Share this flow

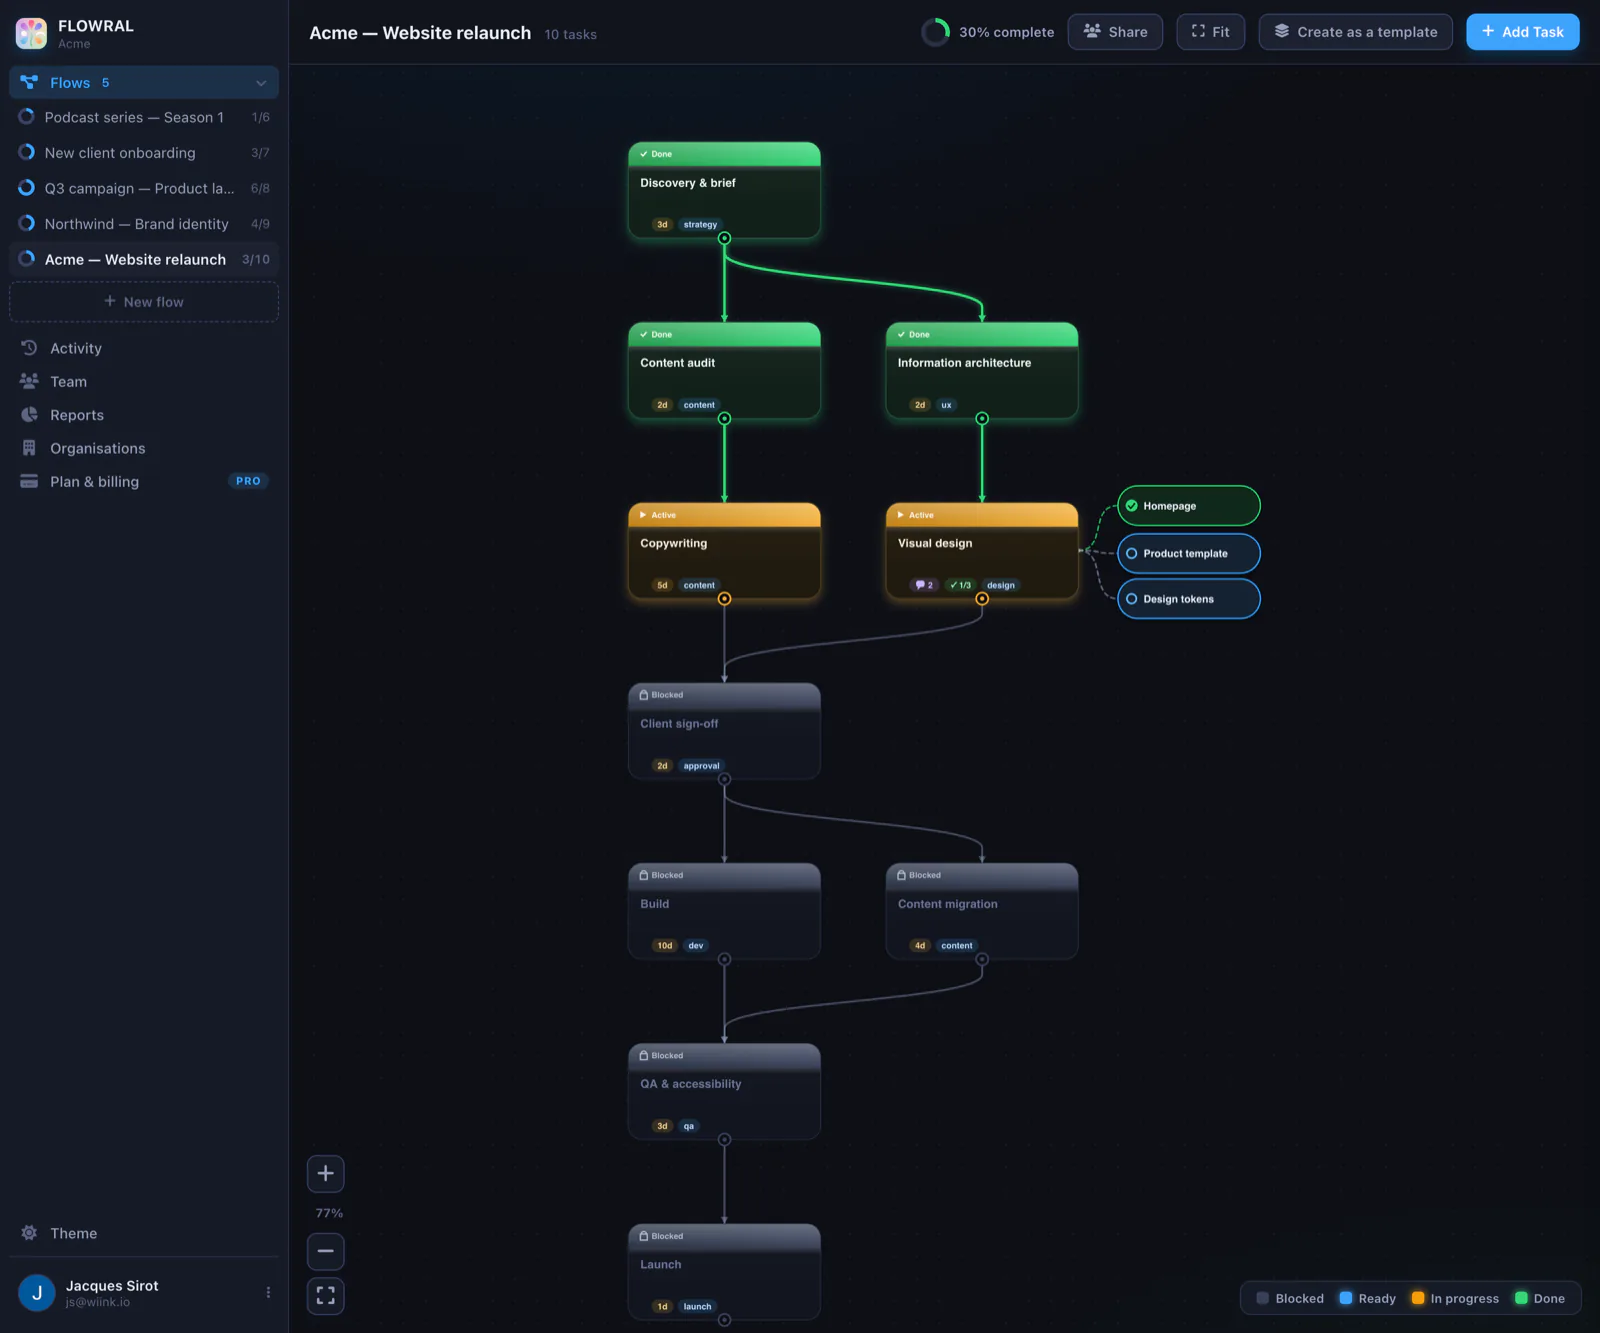[x=1115, y=32]
